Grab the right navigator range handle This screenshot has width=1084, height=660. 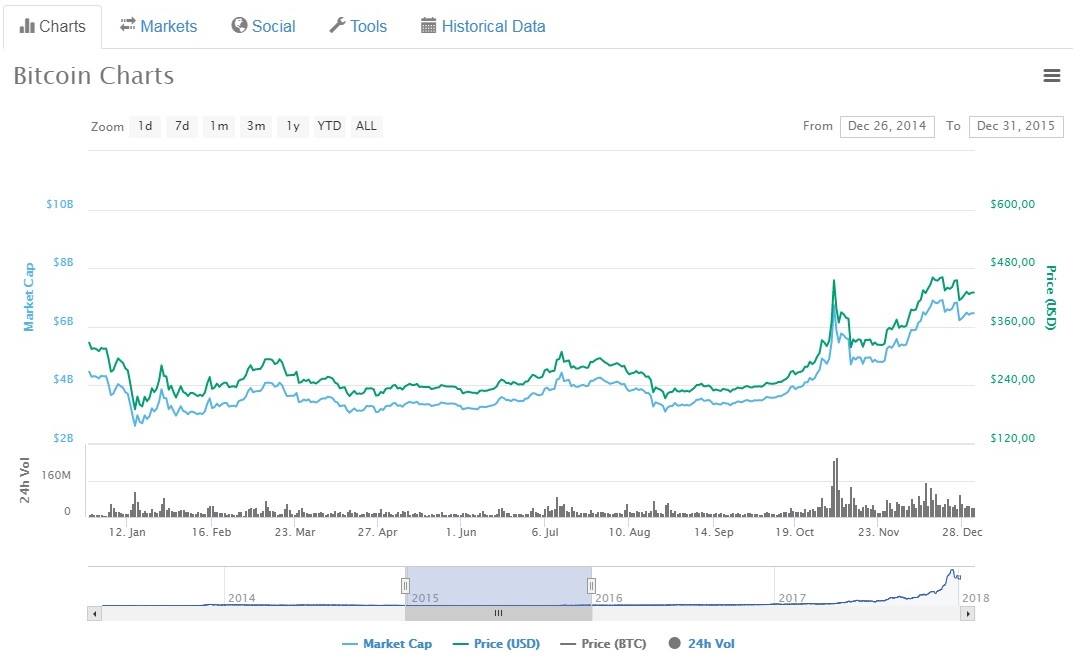coord(592,586)
